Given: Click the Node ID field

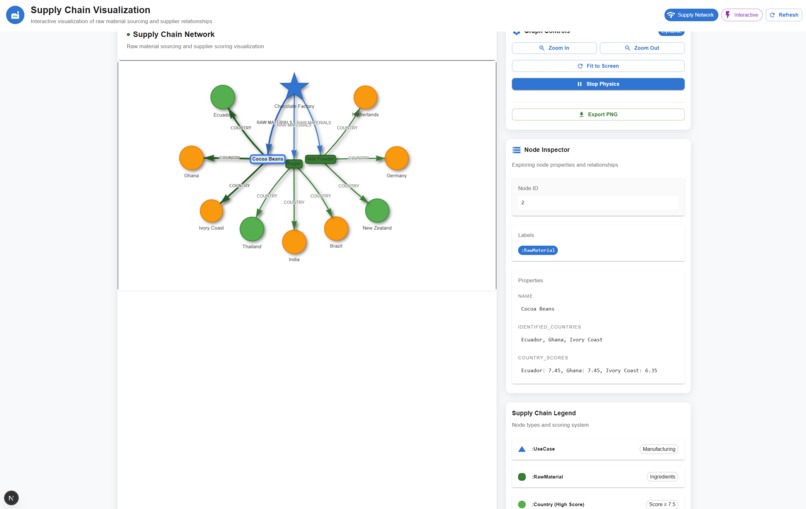Looking at the screenshot, I should [x=598, y=203].
